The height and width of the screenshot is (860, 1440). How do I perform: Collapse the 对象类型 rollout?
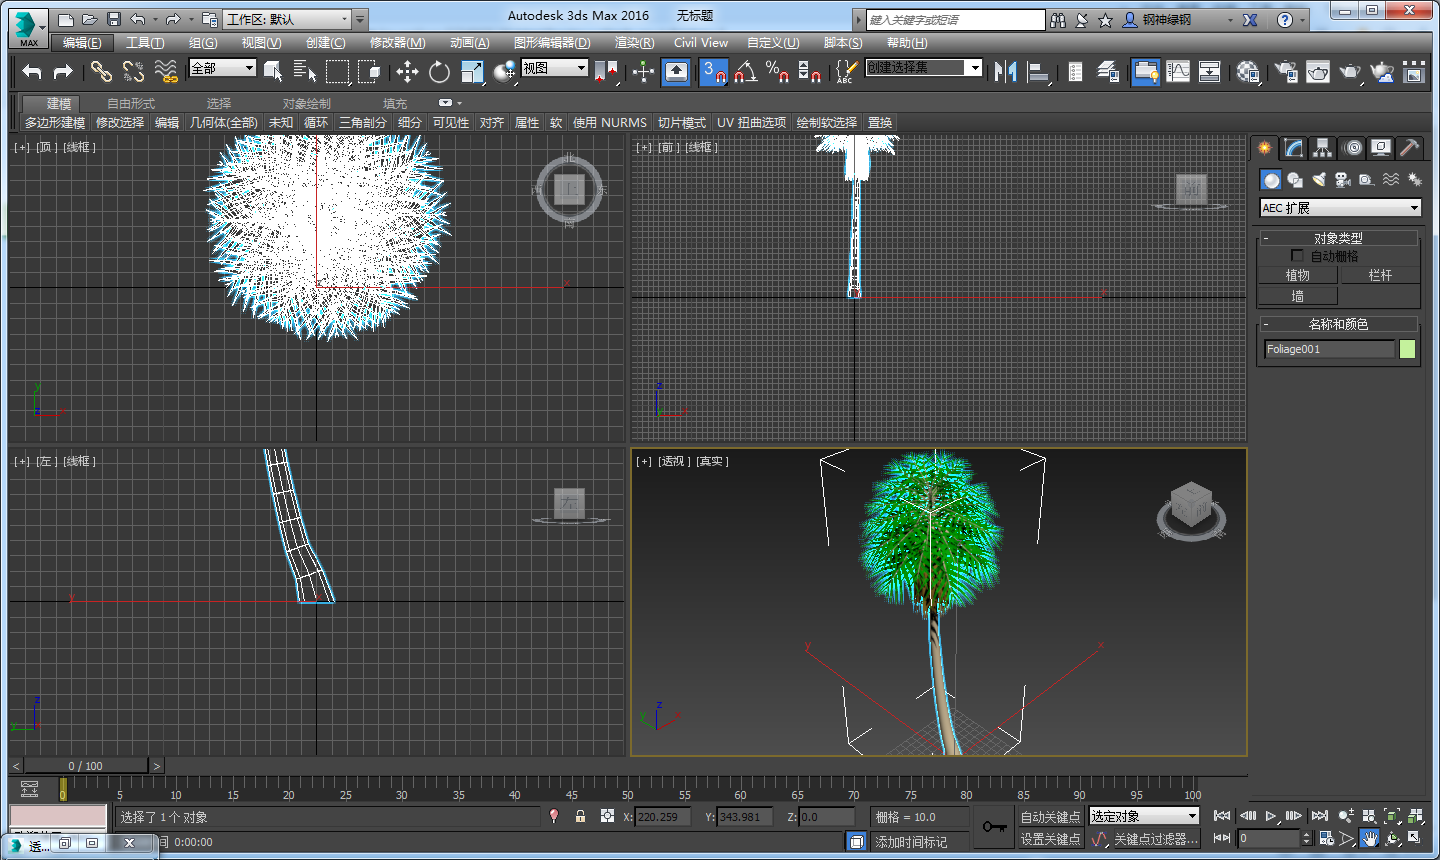click(x=1338, y=238)
